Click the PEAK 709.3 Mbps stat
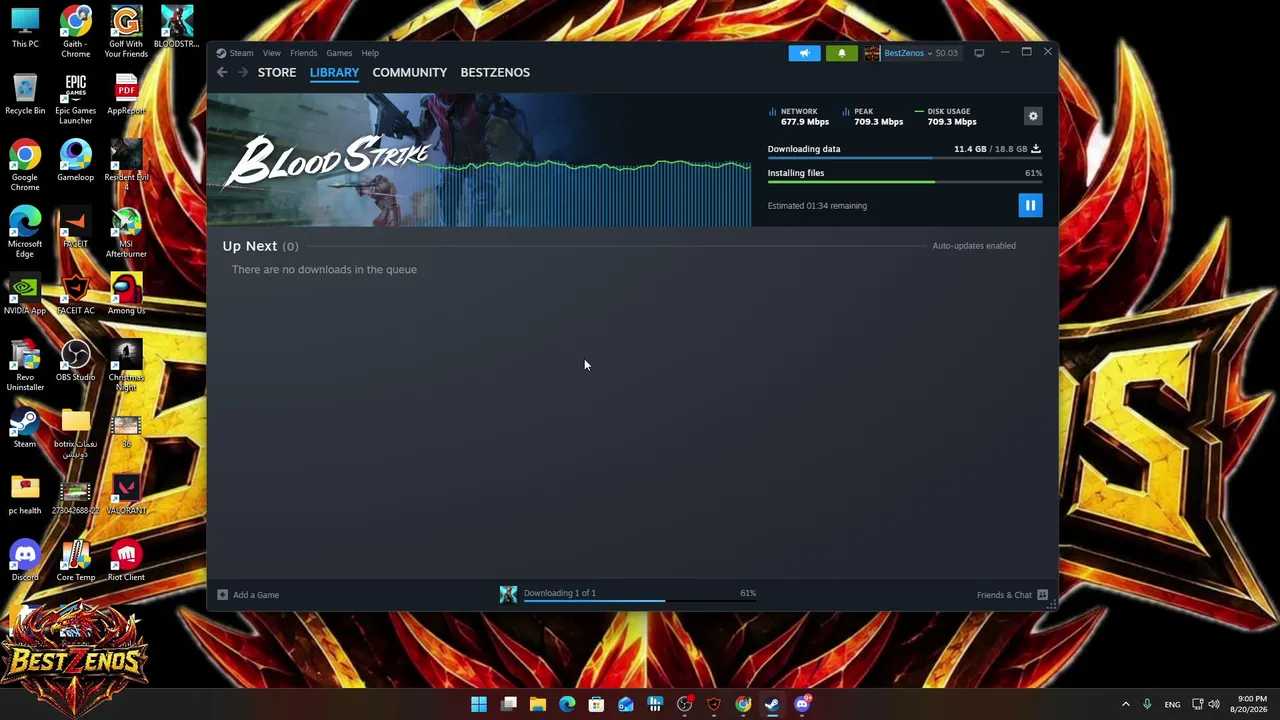Viewport: 1280px width, 720px height. [873, 117]
